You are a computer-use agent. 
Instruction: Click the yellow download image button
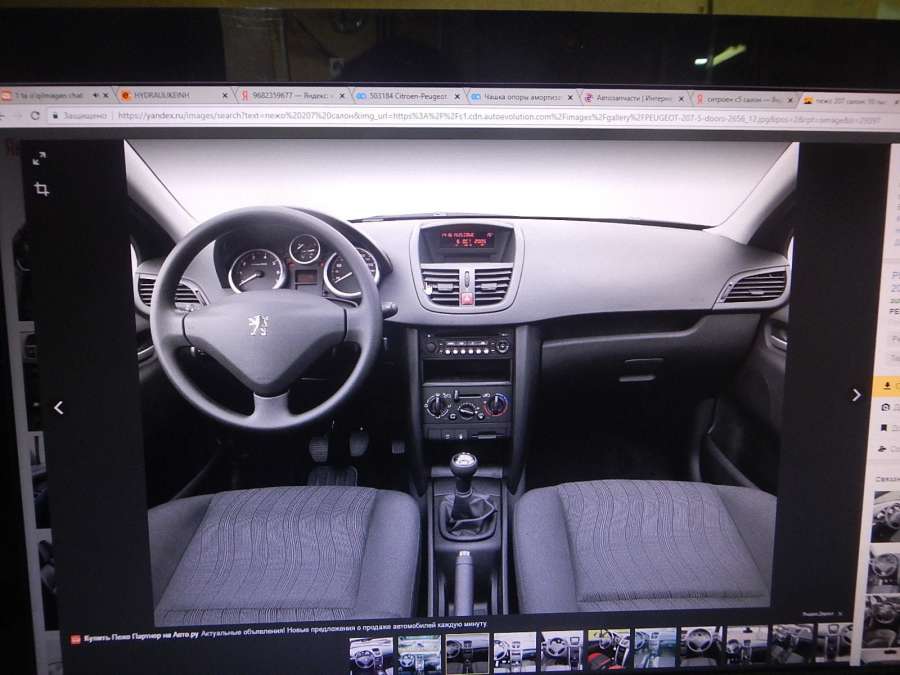click(x=888, y=386)
